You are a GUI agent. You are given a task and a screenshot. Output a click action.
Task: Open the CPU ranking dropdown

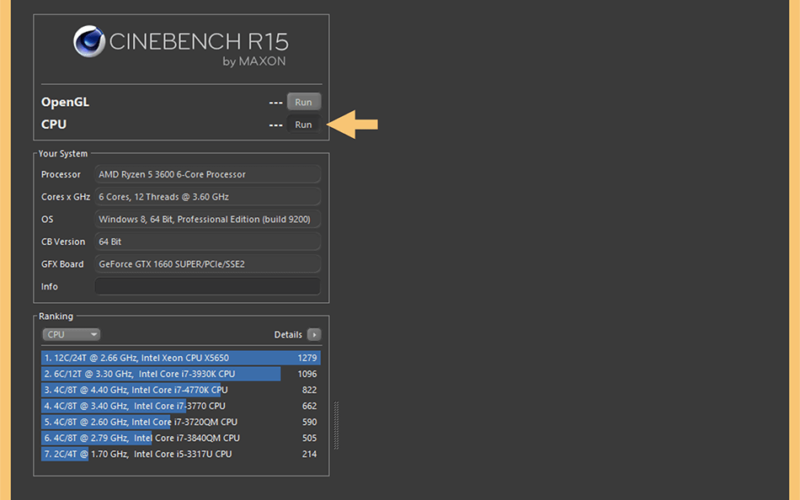[71, 335]
